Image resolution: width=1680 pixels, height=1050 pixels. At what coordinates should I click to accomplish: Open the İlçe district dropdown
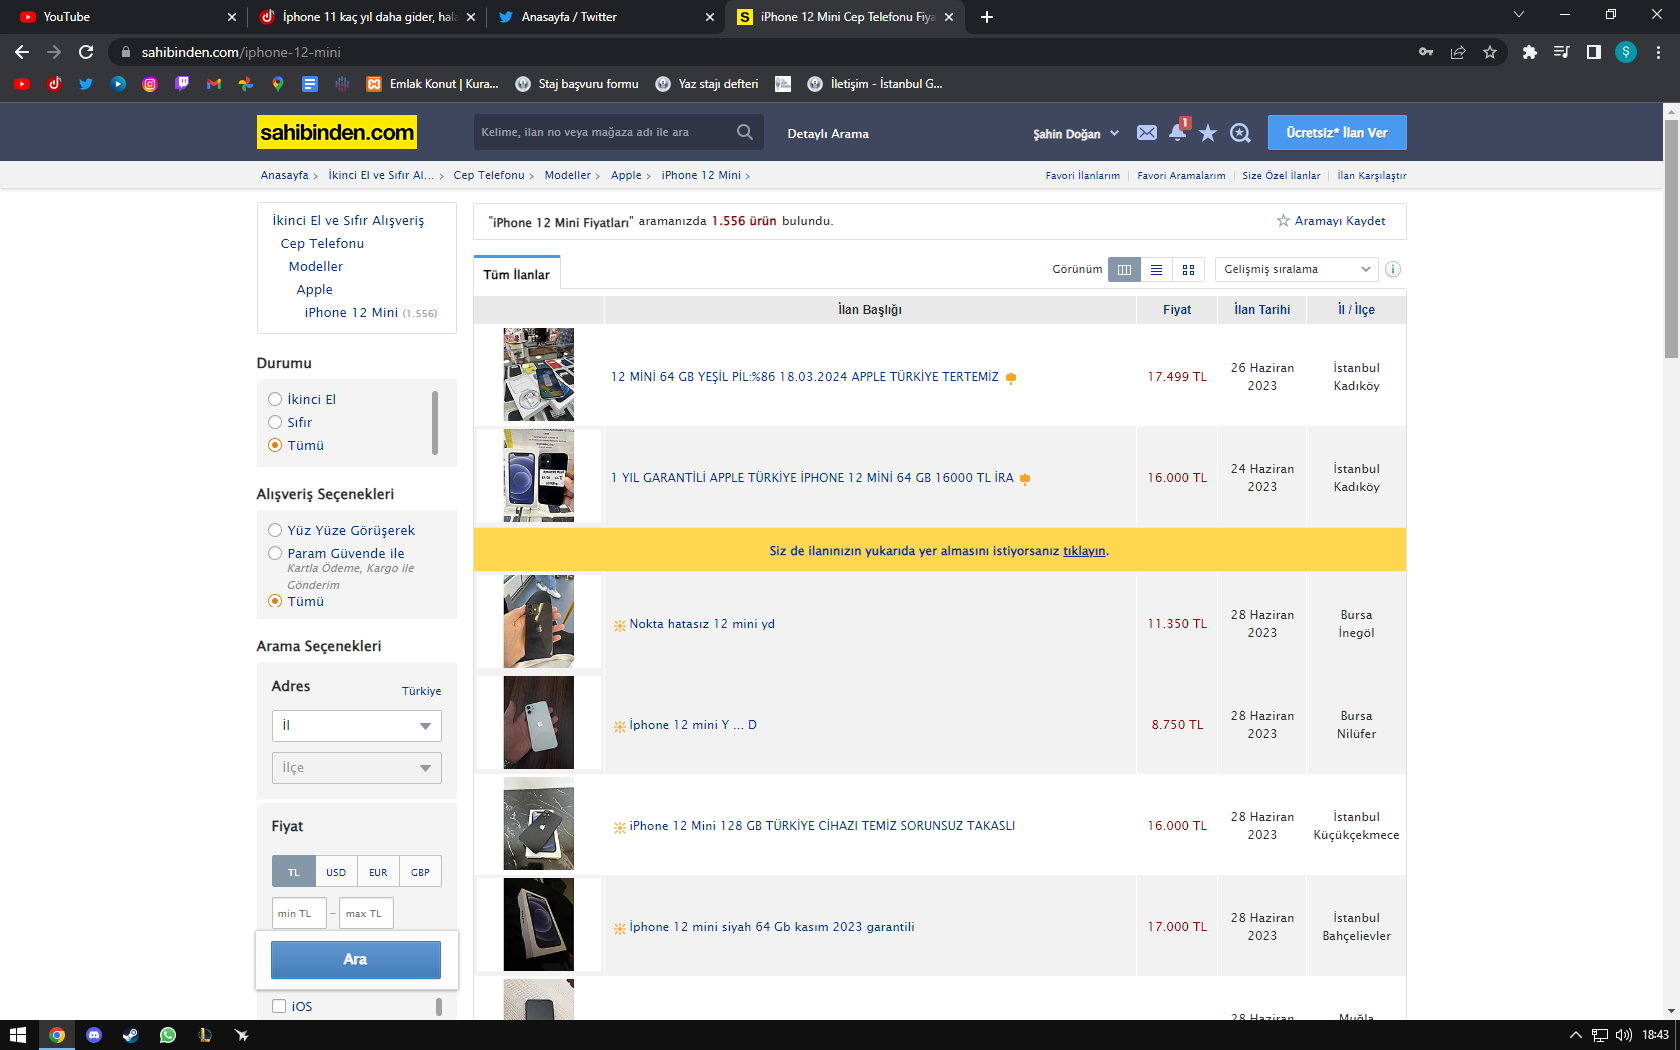click(x=357, y=768)
